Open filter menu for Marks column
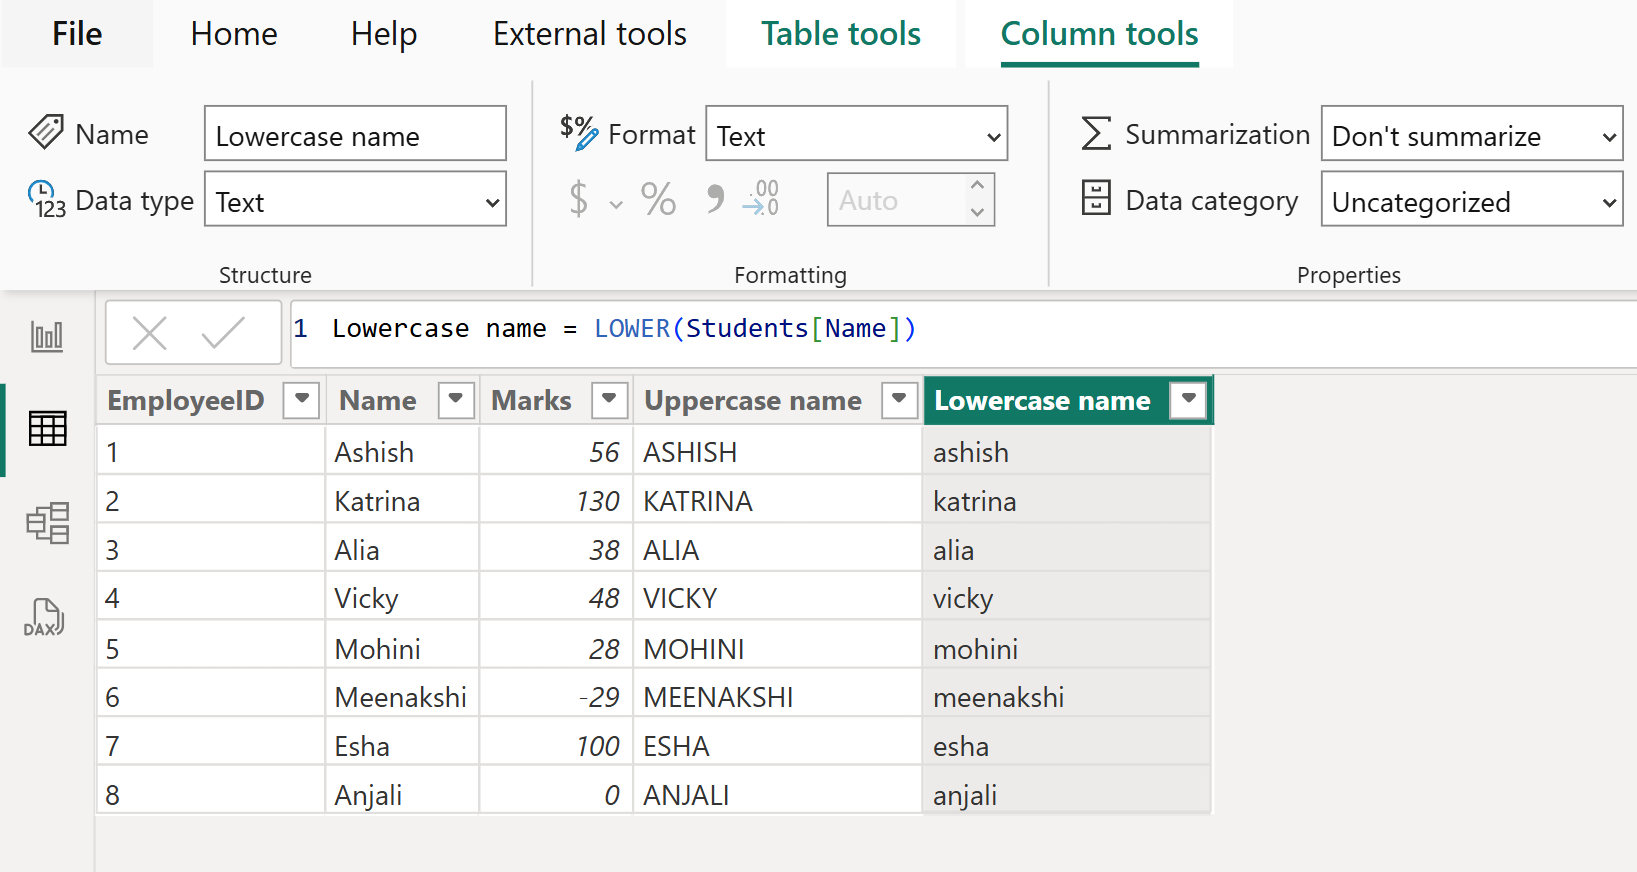This screenshot has height=872, width=1637. tap(609, 399)
